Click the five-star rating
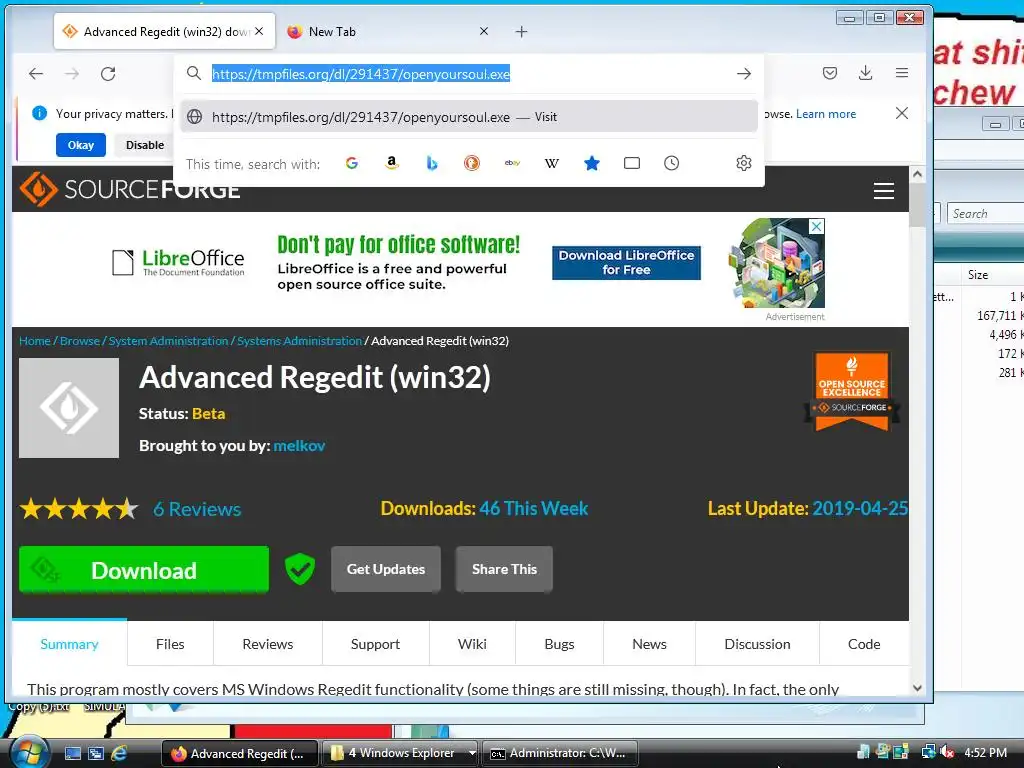Image resolution: width=1024 pixels, height=768 pixels. click(x=79, y=509)
